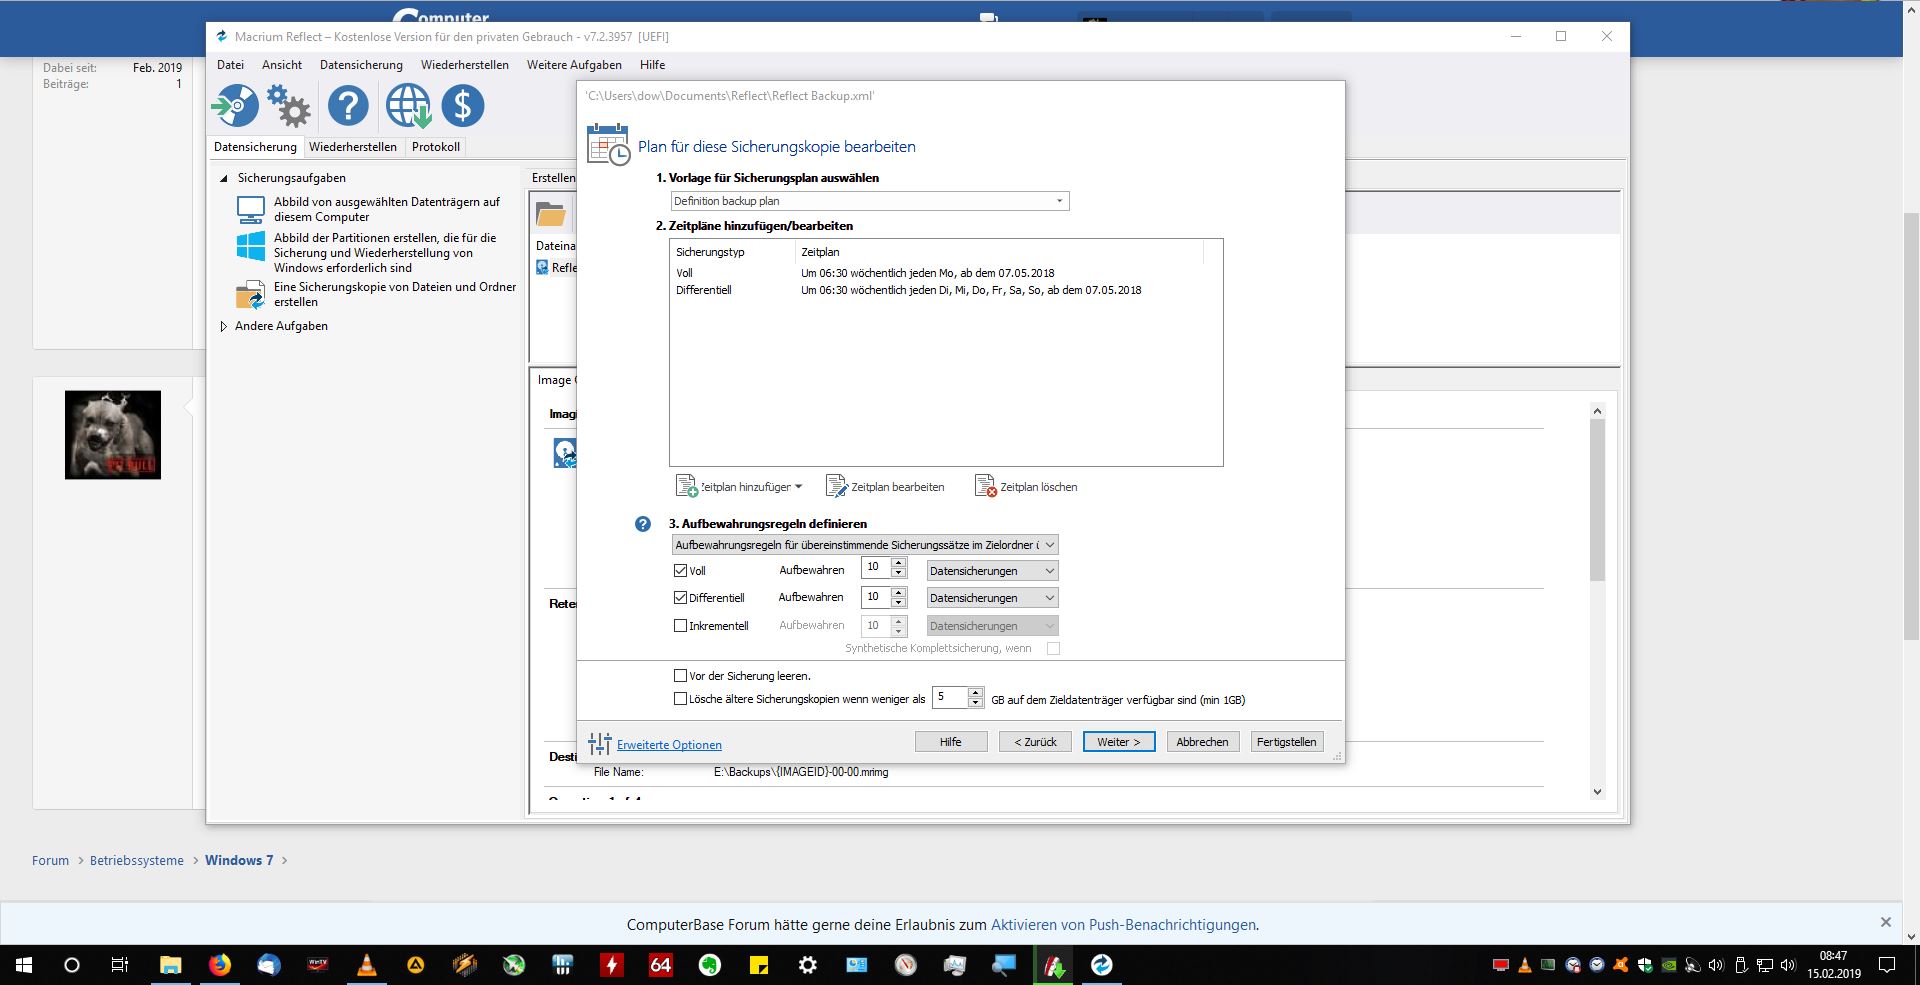
Task: Open File Explorer in the taskbar
Action: click(170, 965)
